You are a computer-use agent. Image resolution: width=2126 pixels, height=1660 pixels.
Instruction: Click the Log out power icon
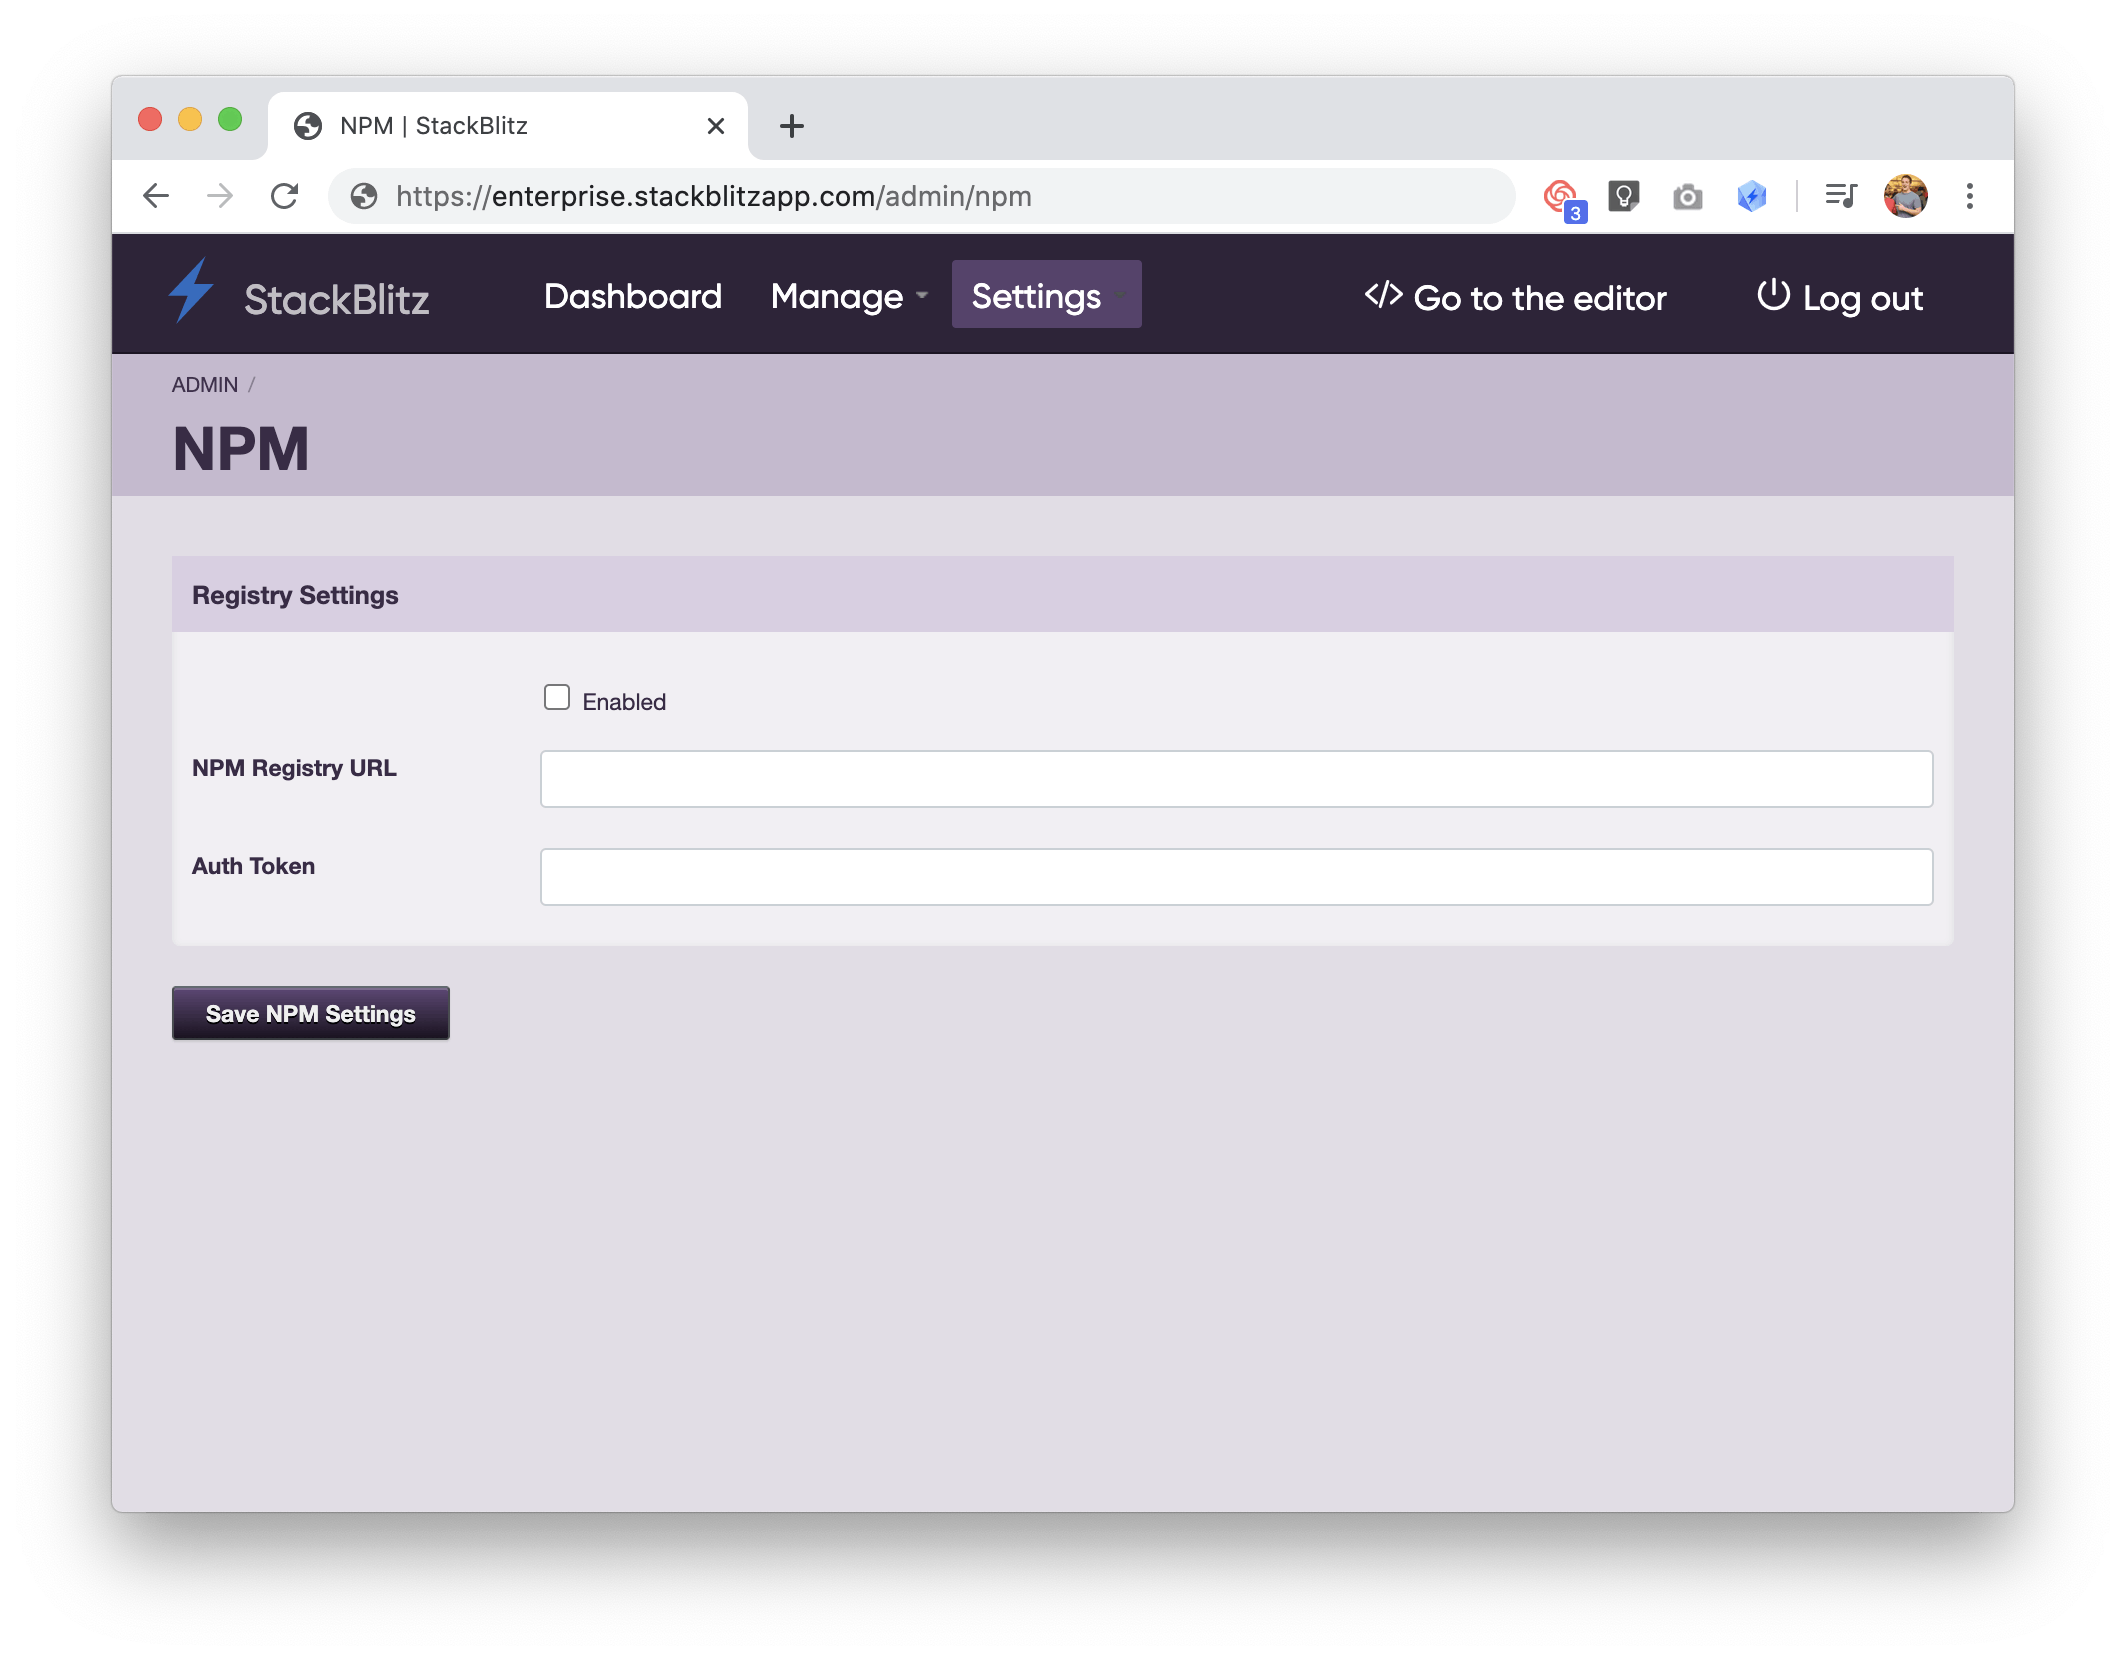pyautogui.click(x=1770, y=295)
